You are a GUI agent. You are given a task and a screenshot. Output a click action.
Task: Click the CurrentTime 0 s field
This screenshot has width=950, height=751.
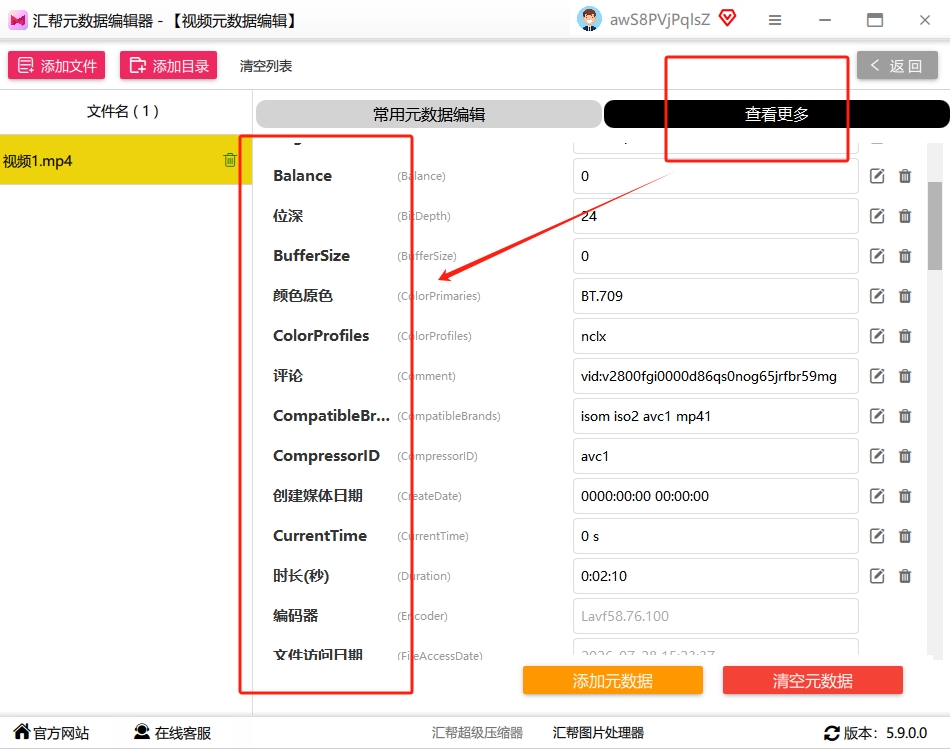[x=716, y=536]
